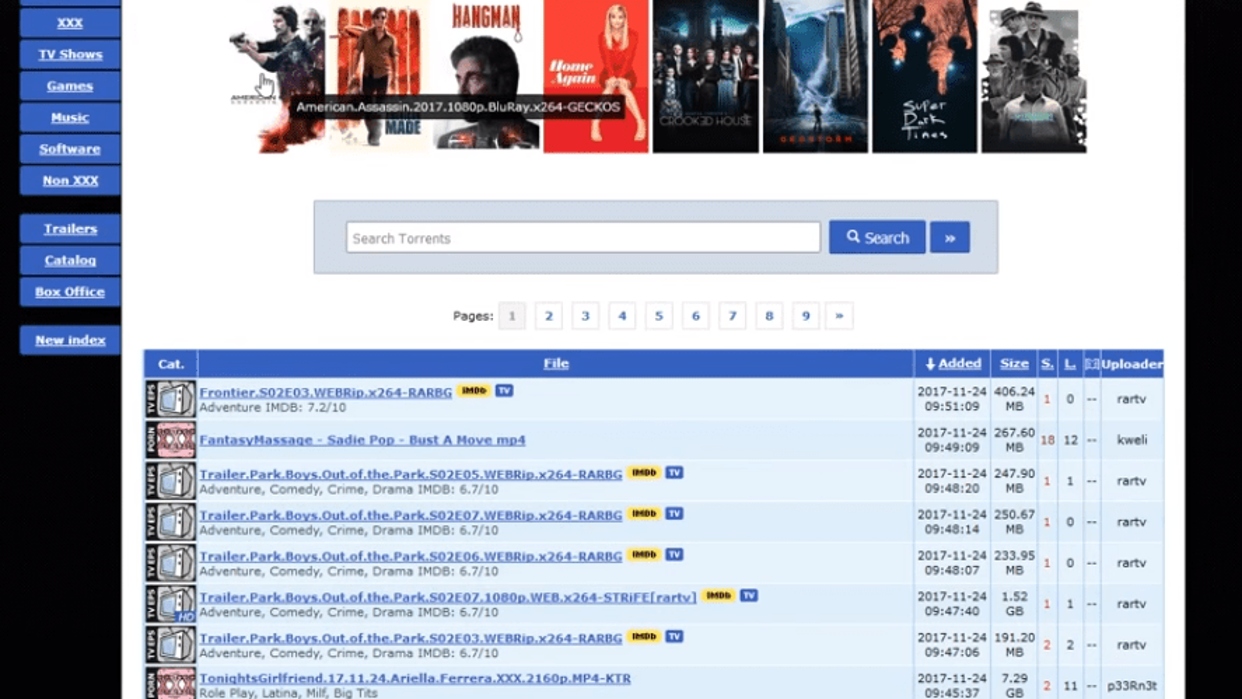Jump to page 5 of the results
The image size is (1242, 699).
pyautogui.click(x=658, y=316)
